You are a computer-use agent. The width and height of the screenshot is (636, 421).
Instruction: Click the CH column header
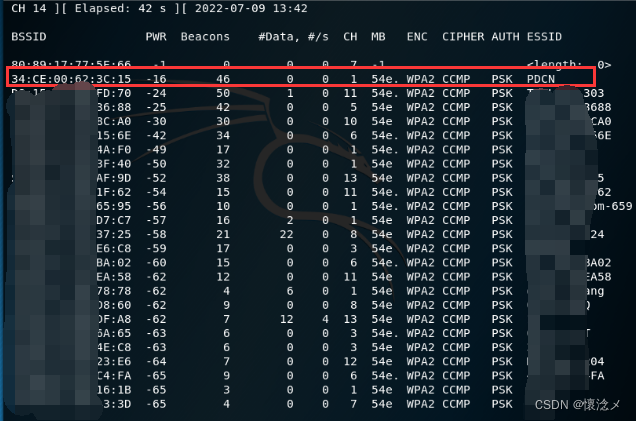pyautogui.click(x=350, y=36)
